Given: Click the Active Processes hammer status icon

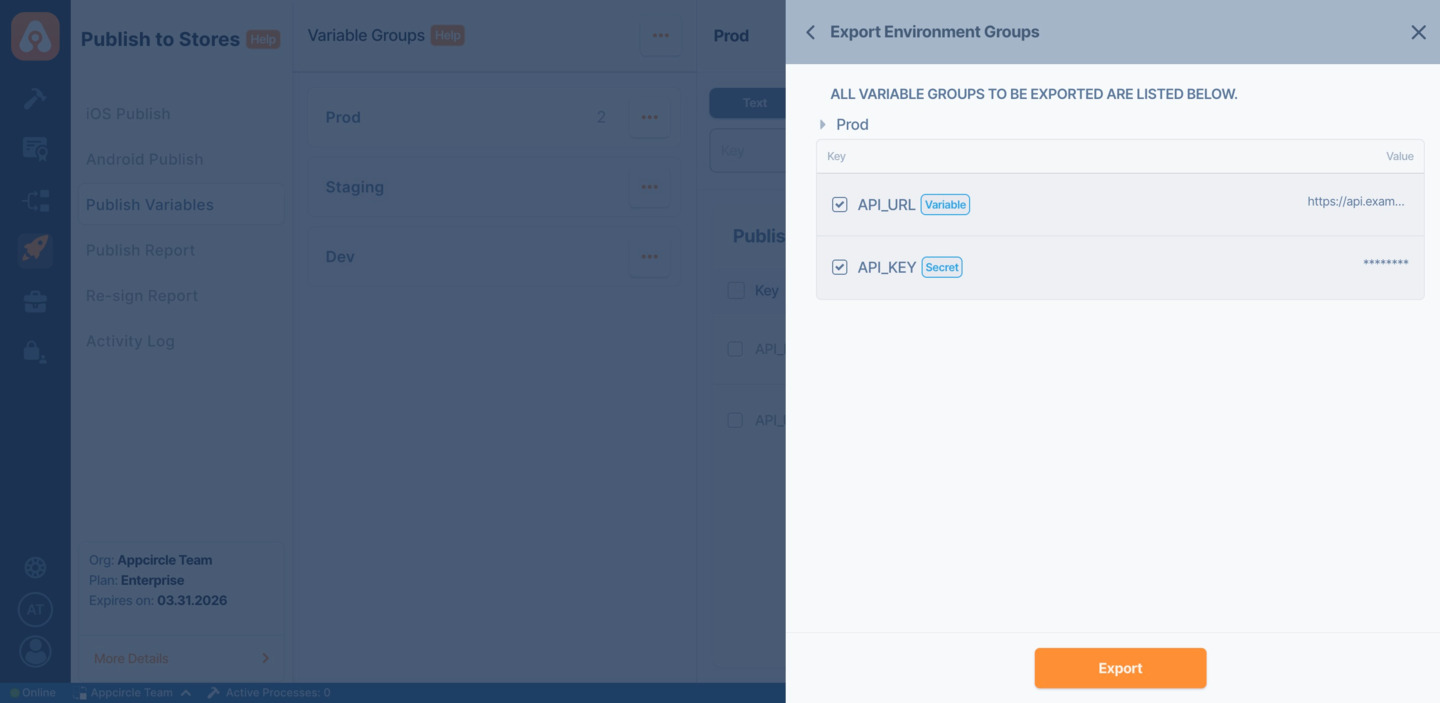Looking at the screenshot, I should [212, 691].
